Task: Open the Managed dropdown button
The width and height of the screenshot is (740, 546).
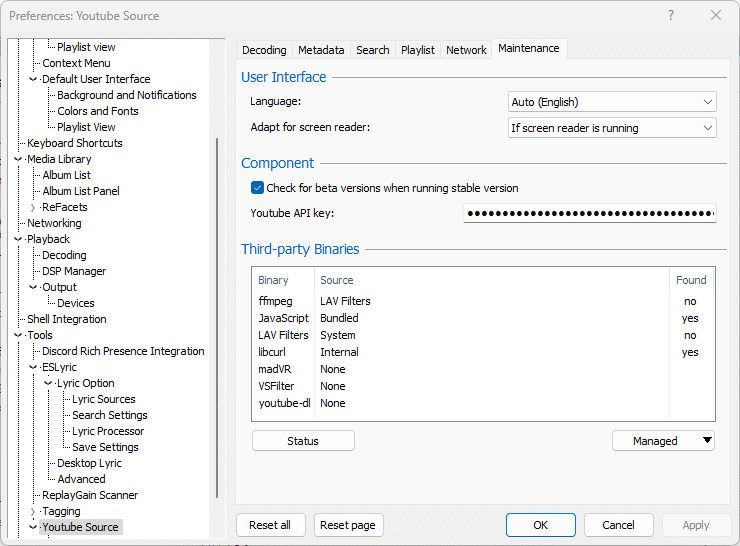Action: point(663,441)
